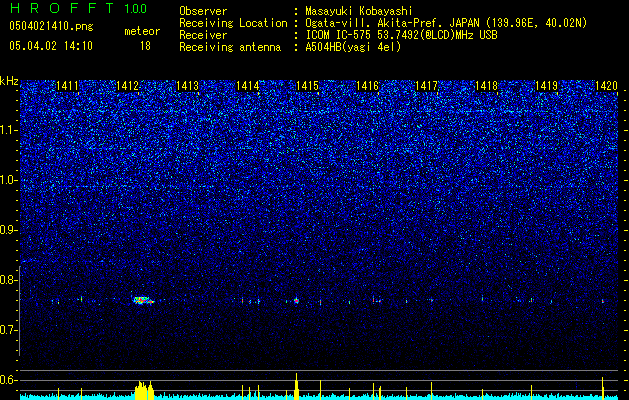Select the file name 0504021410.png

(51, 27)
